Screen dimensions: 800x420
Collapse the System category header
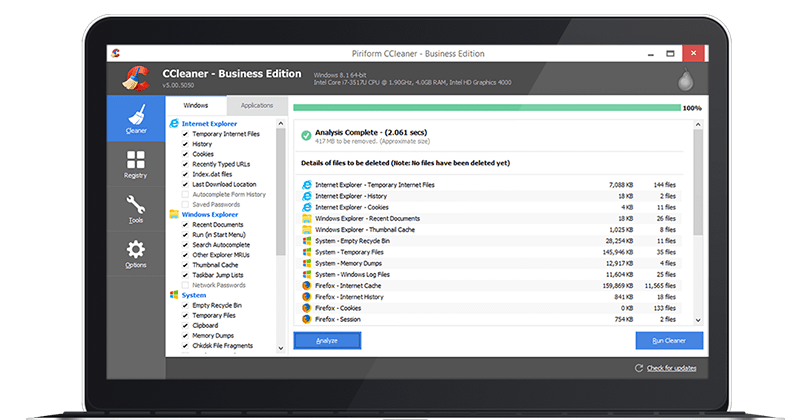point(194,295)
